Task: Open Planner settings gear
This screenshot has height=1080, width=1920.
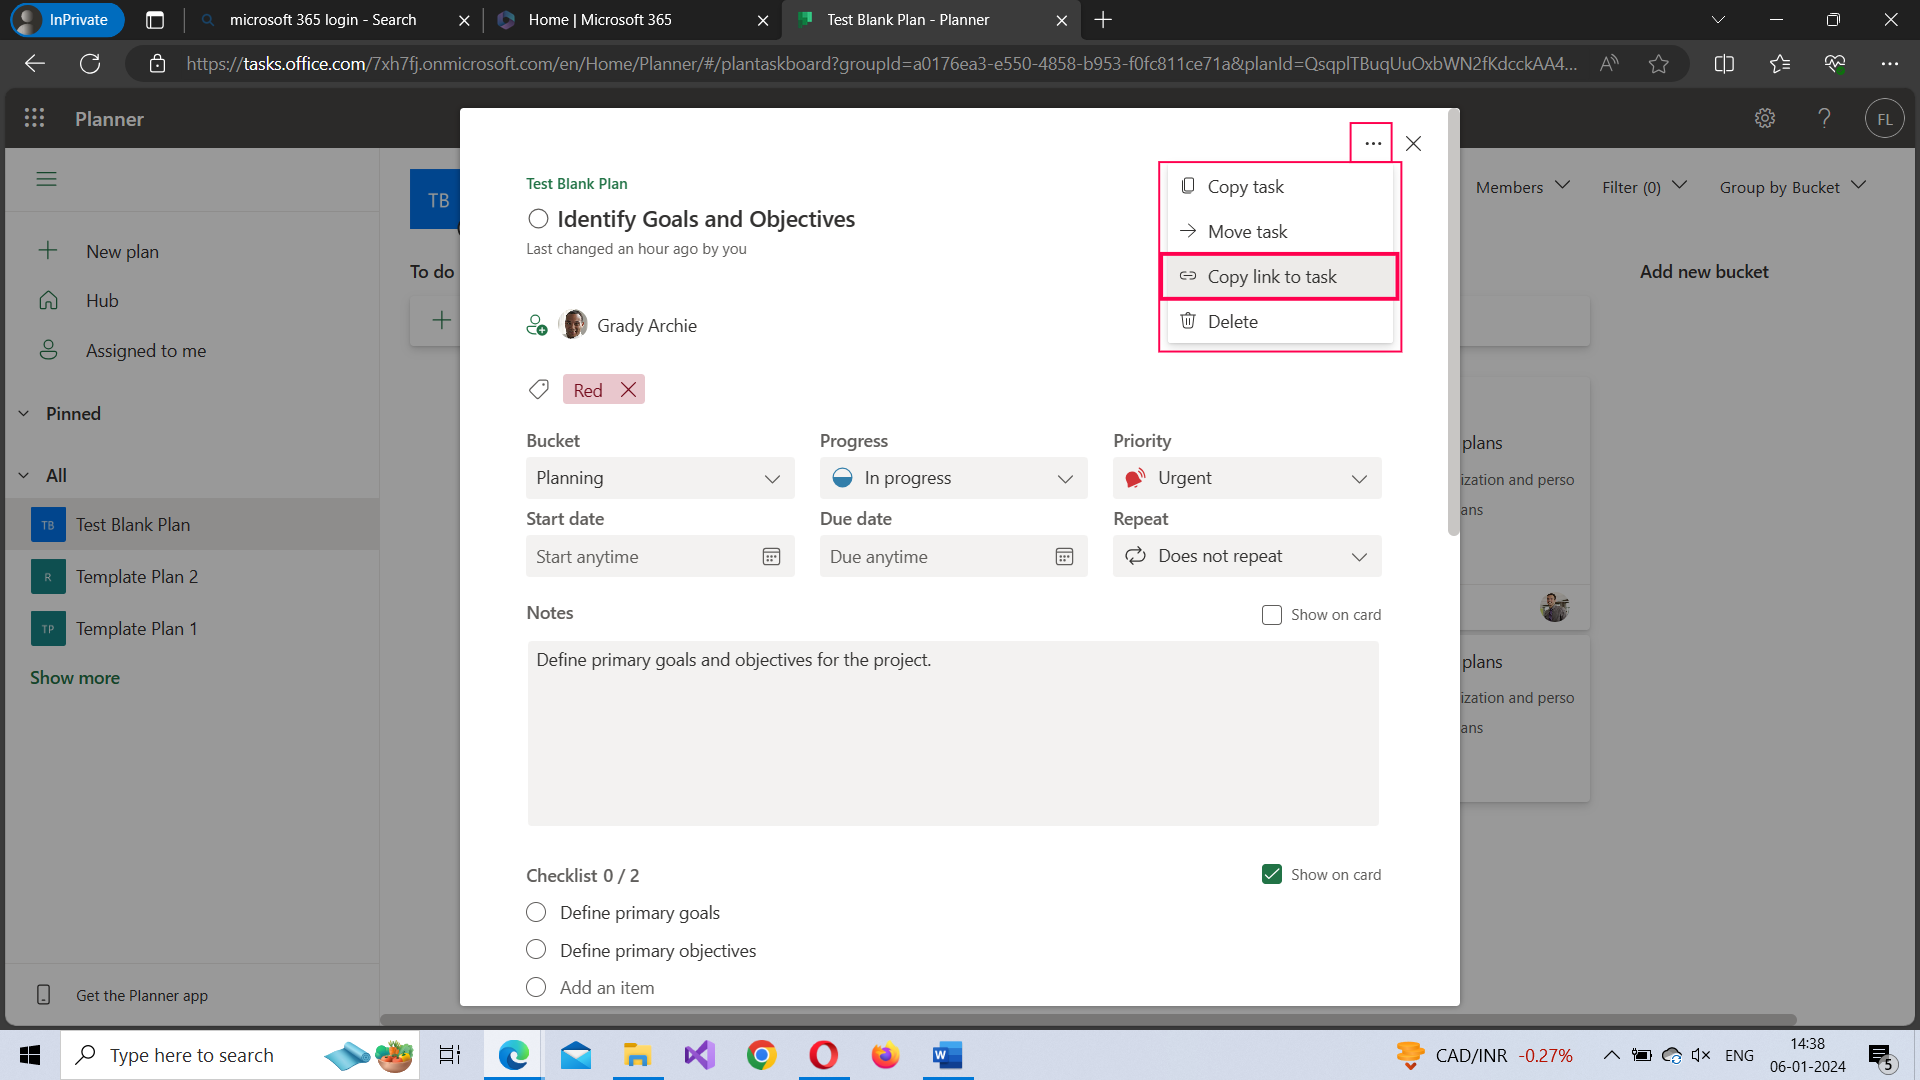Action: point(1765,118)
